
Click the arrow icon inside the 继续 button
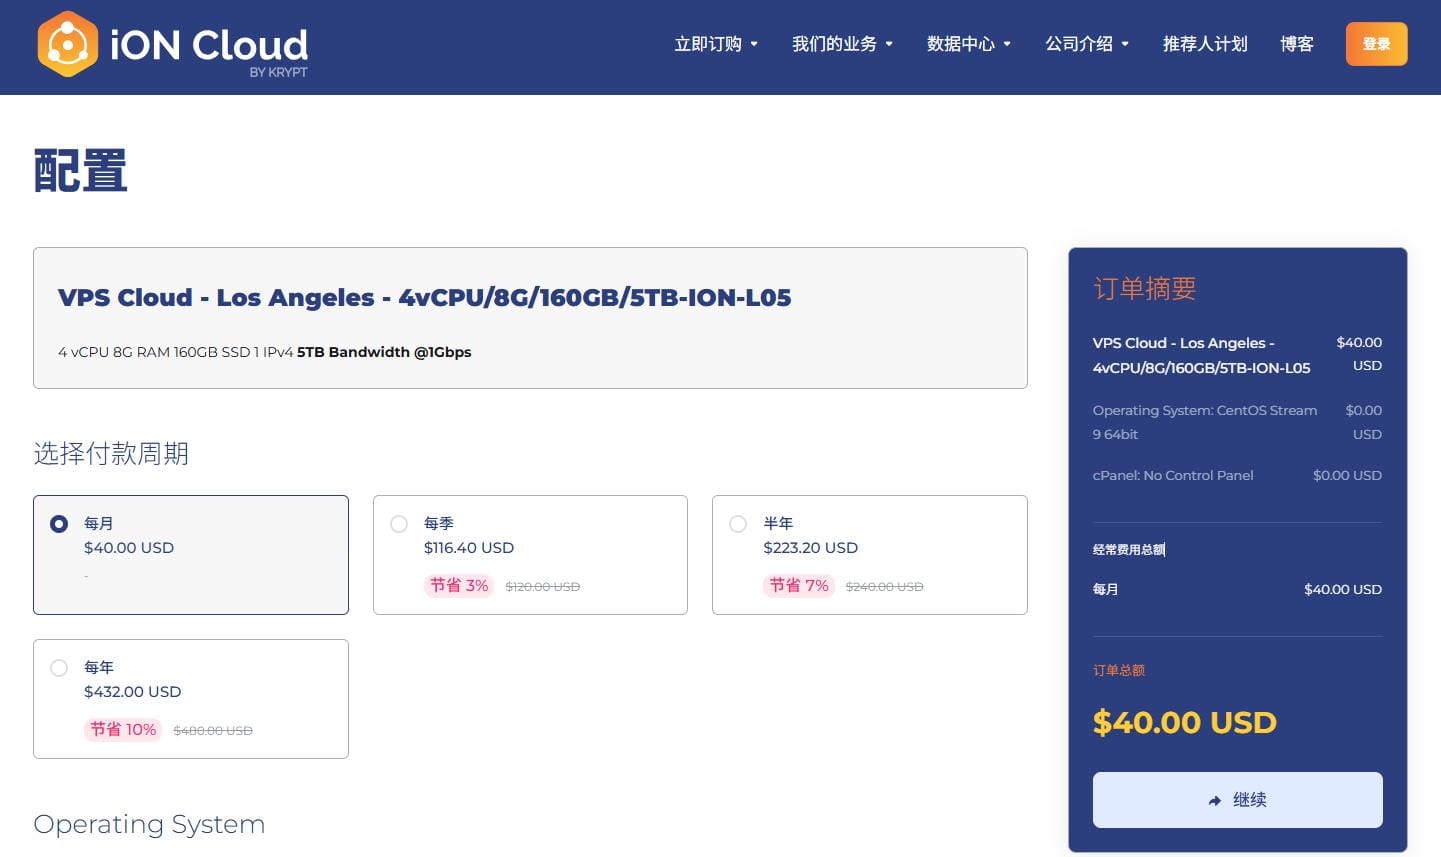[x=1213, y=800]
